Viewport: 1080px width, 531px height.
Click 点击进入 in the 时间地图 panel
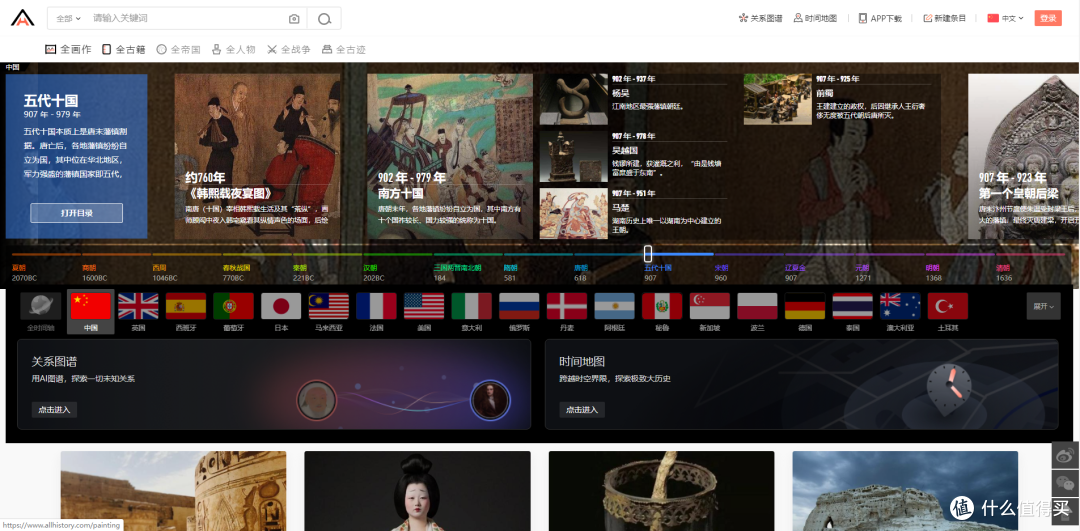click(582, 409)
